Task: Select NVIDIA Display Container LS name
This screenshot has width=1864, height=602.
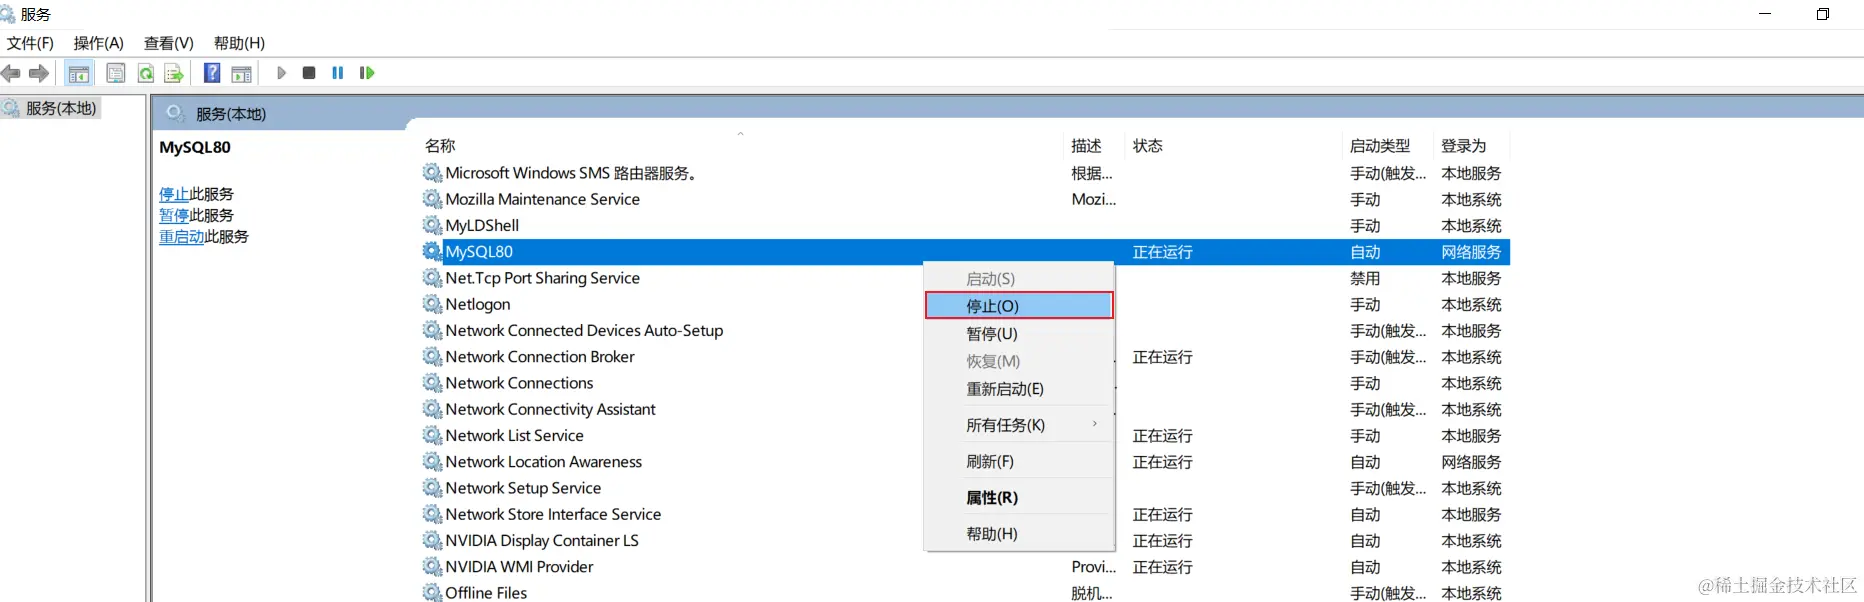Action: pos(542,540)
